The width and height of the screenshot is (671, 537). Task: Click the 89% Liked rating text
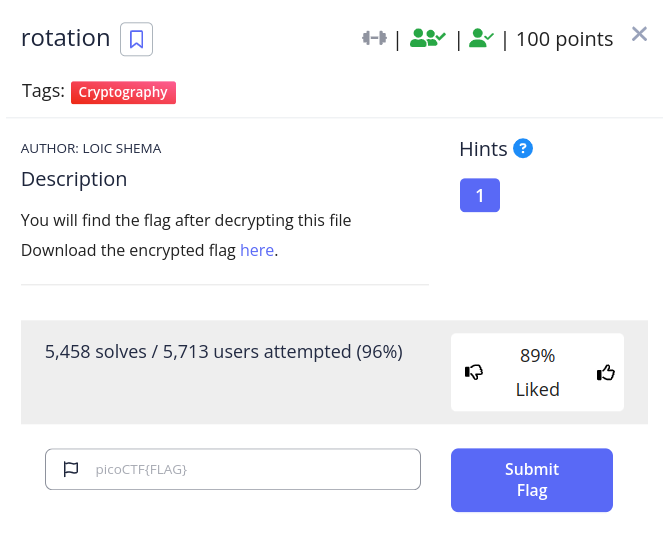tap(537, 372)
